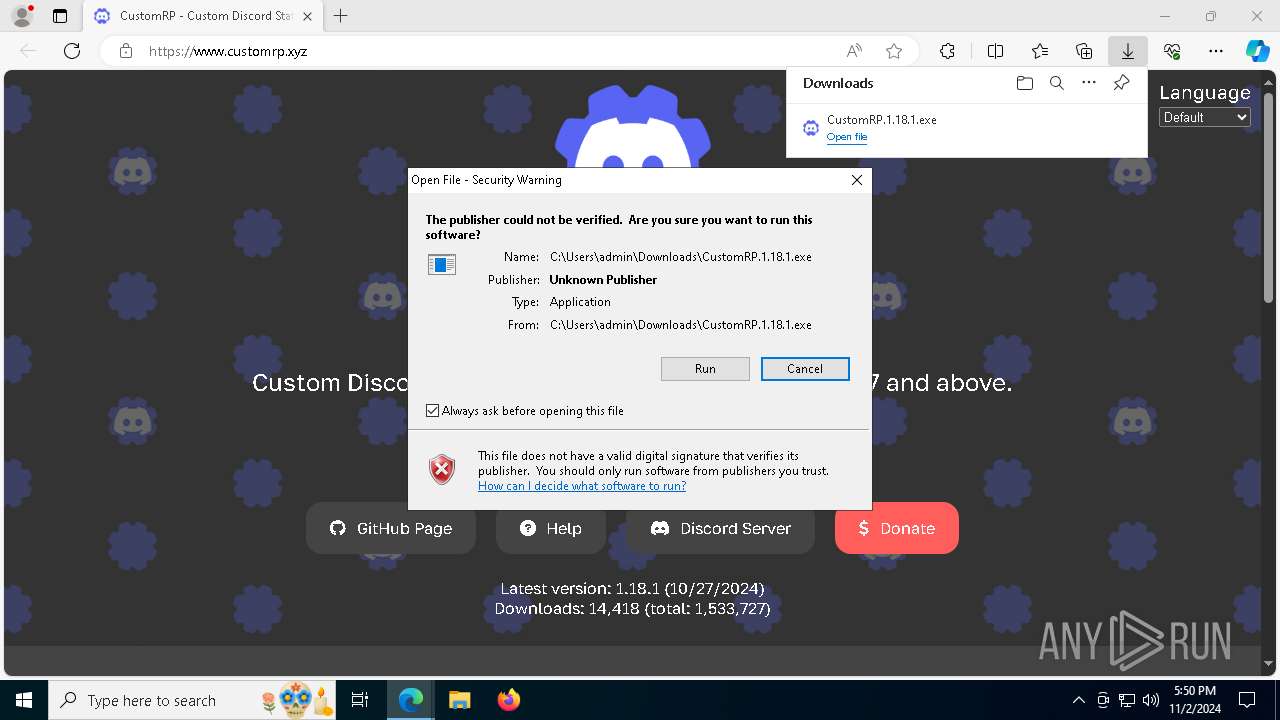The width and height of the screenshot is (1280, 720).
Task: Open the Collections icon
Action: pos(1084,51)
